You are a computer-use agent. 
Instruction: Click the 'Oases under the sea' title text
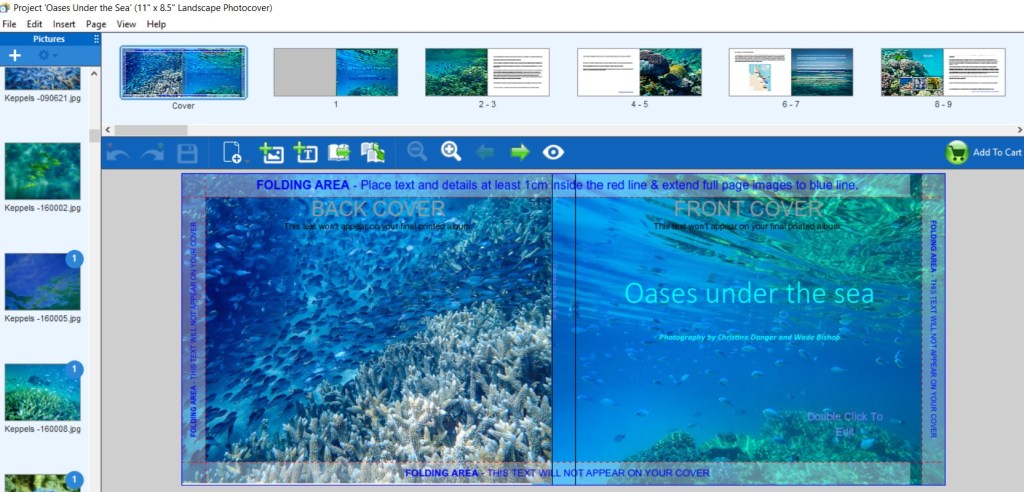(x=749, y=294)
